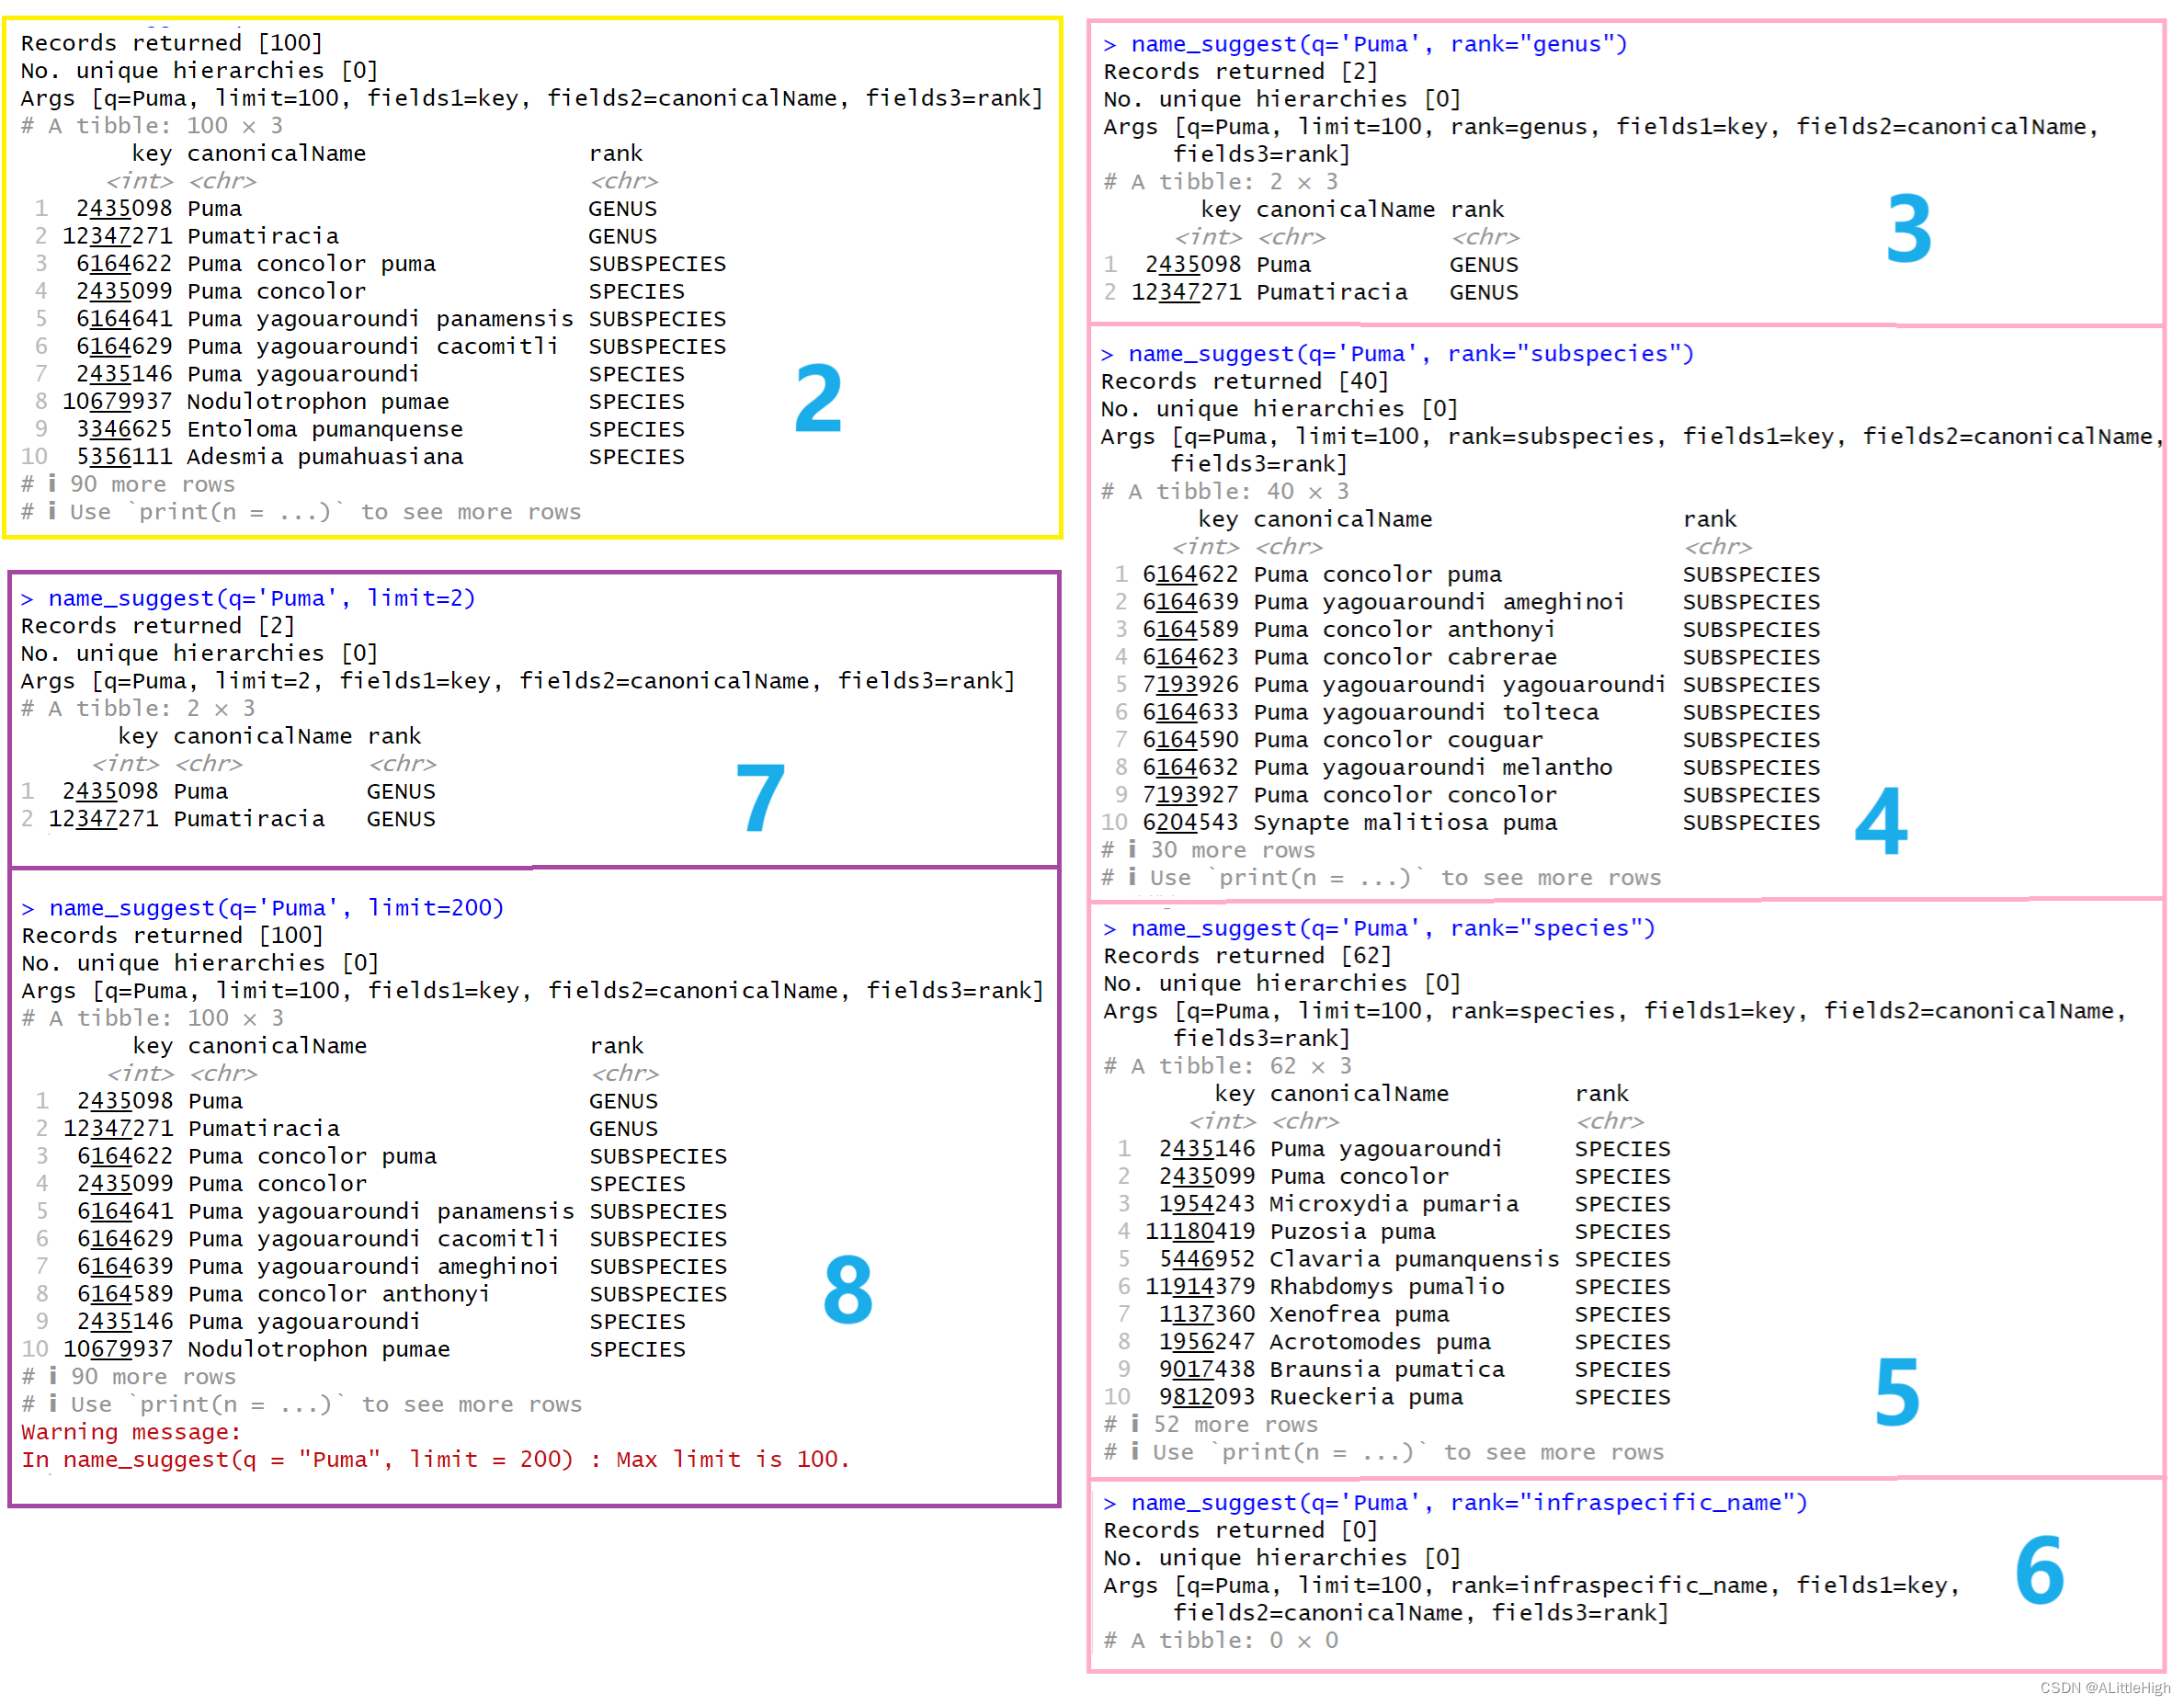Select 'Puzosia puma' species name

pos(1353,1233)
